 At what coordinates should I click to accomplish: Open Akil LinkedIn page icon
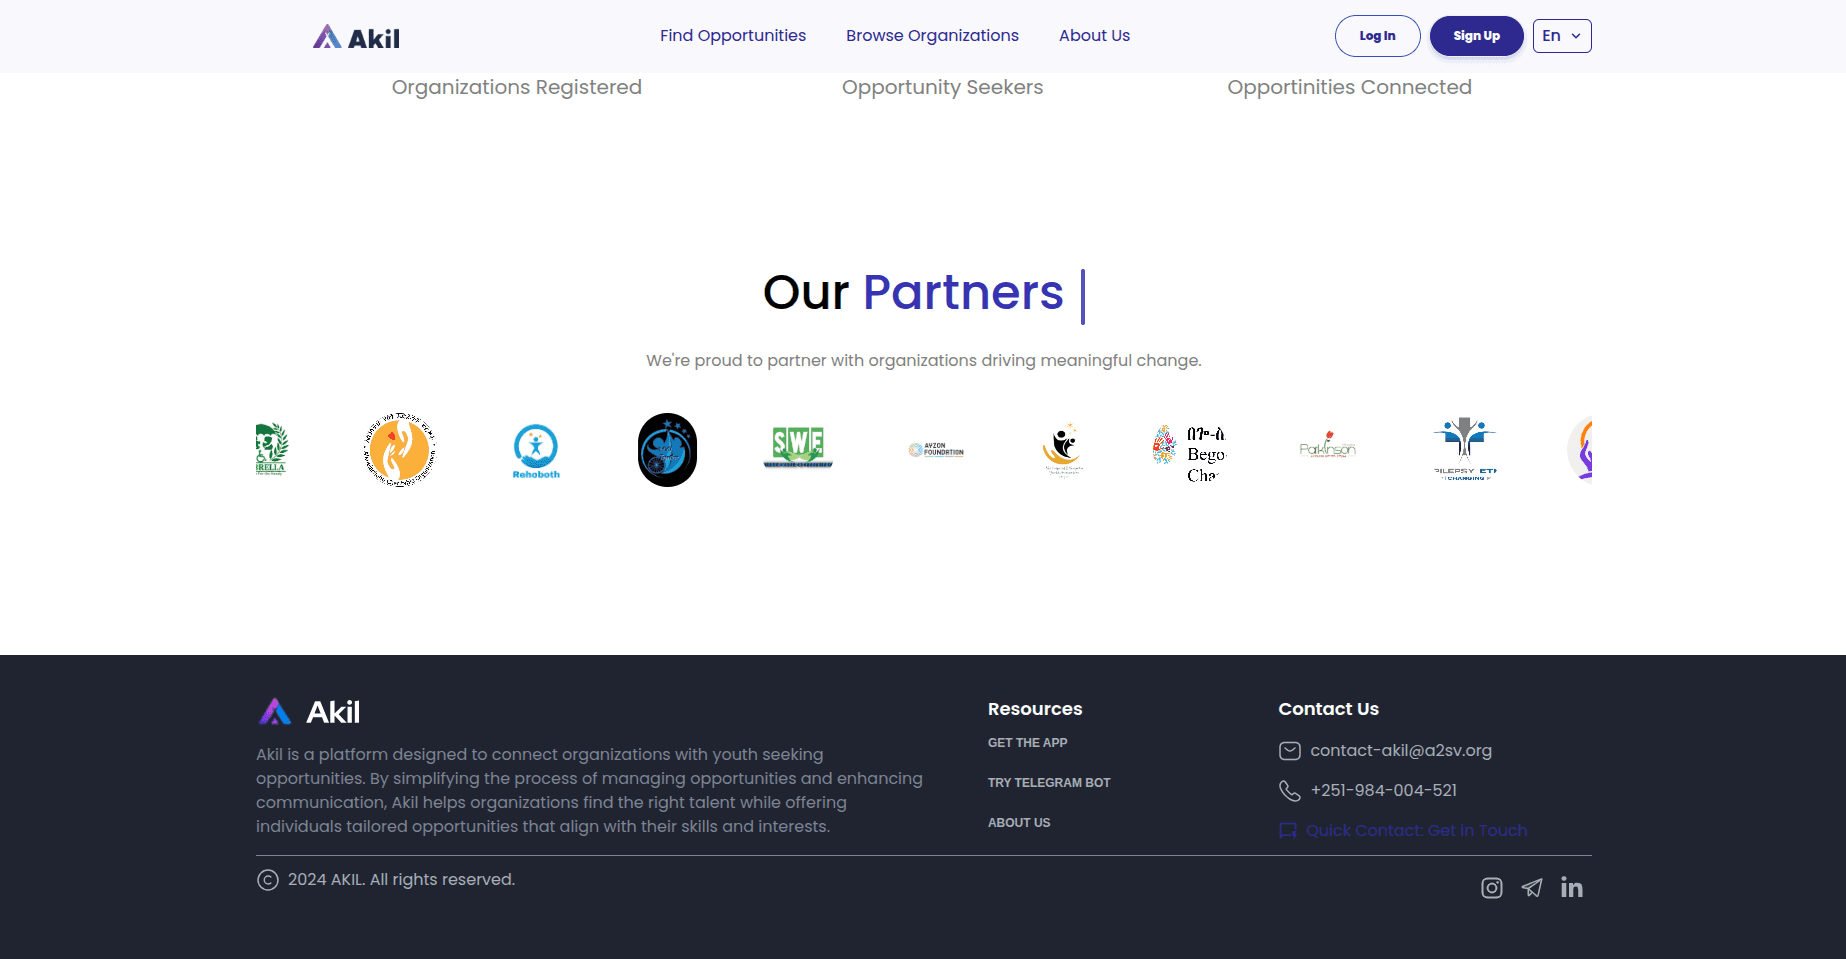1572,888
